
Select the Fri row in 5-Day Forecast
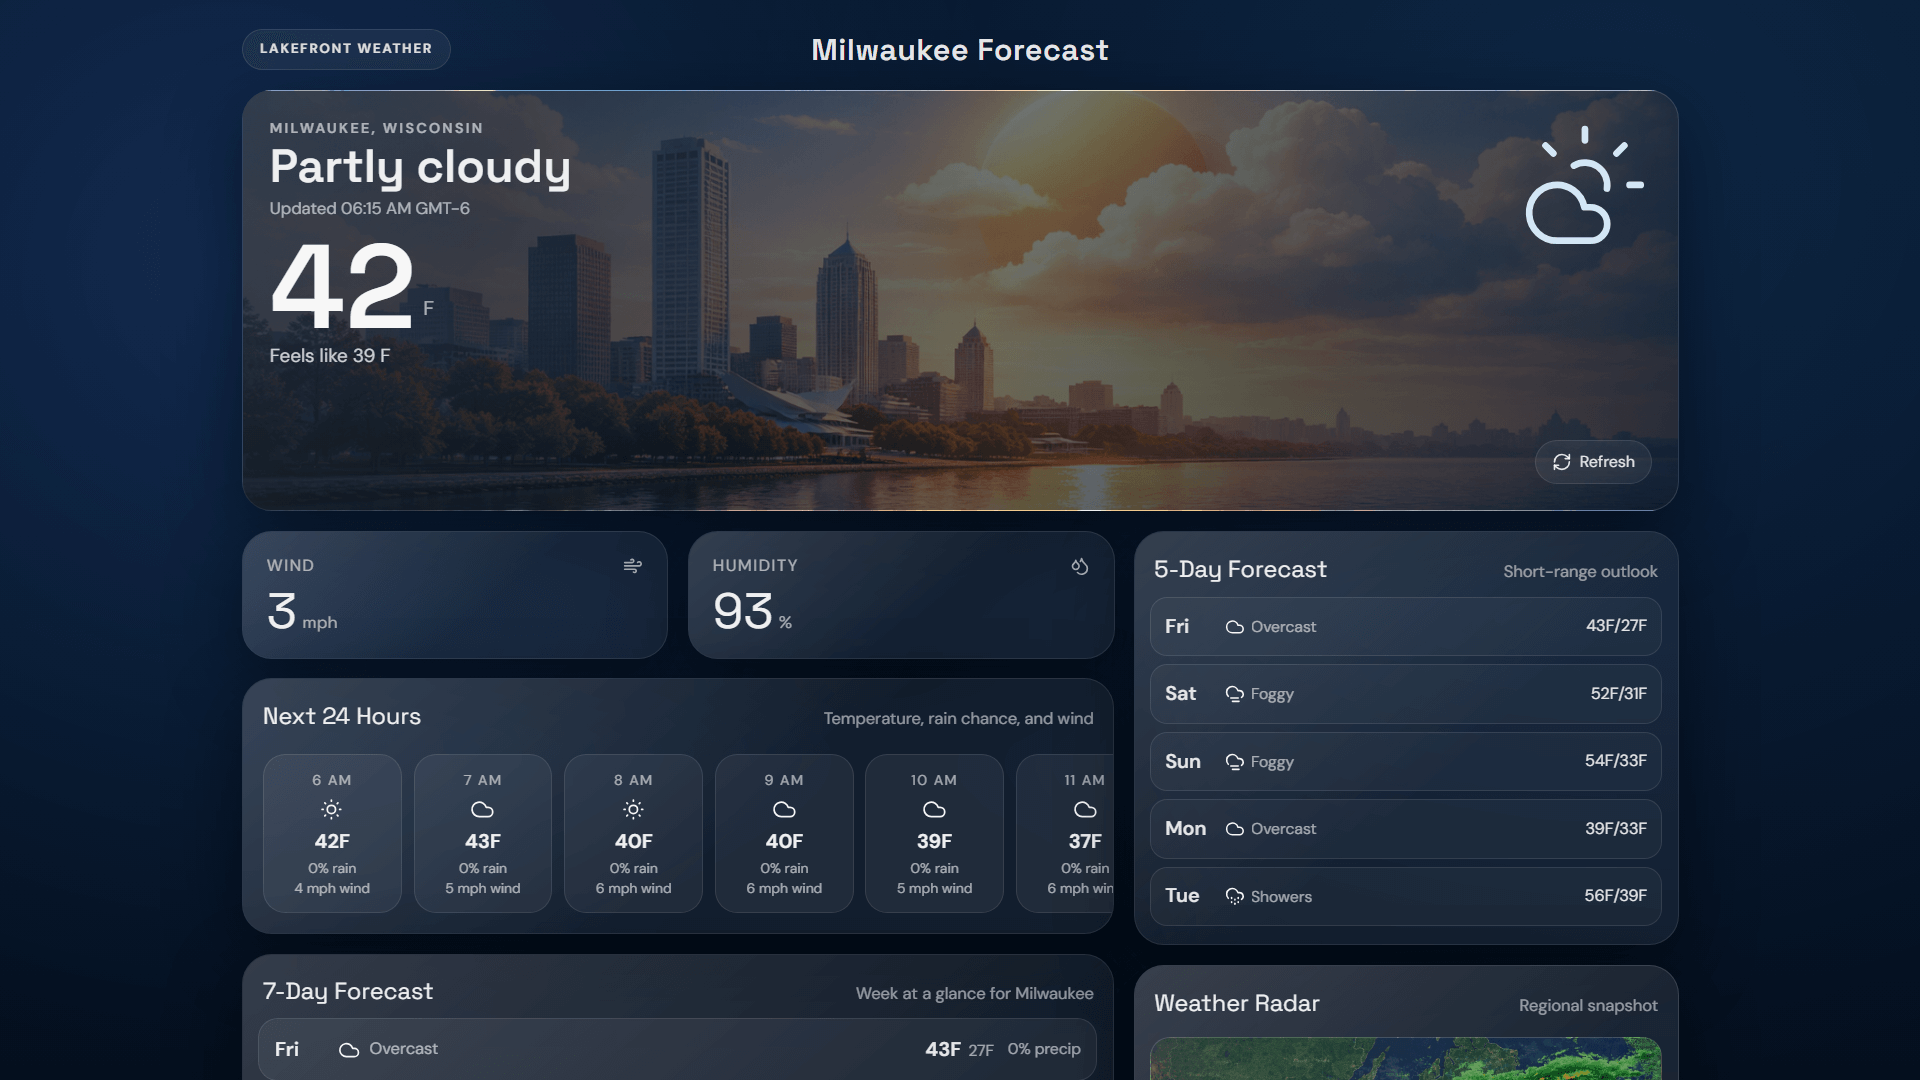1405,627
